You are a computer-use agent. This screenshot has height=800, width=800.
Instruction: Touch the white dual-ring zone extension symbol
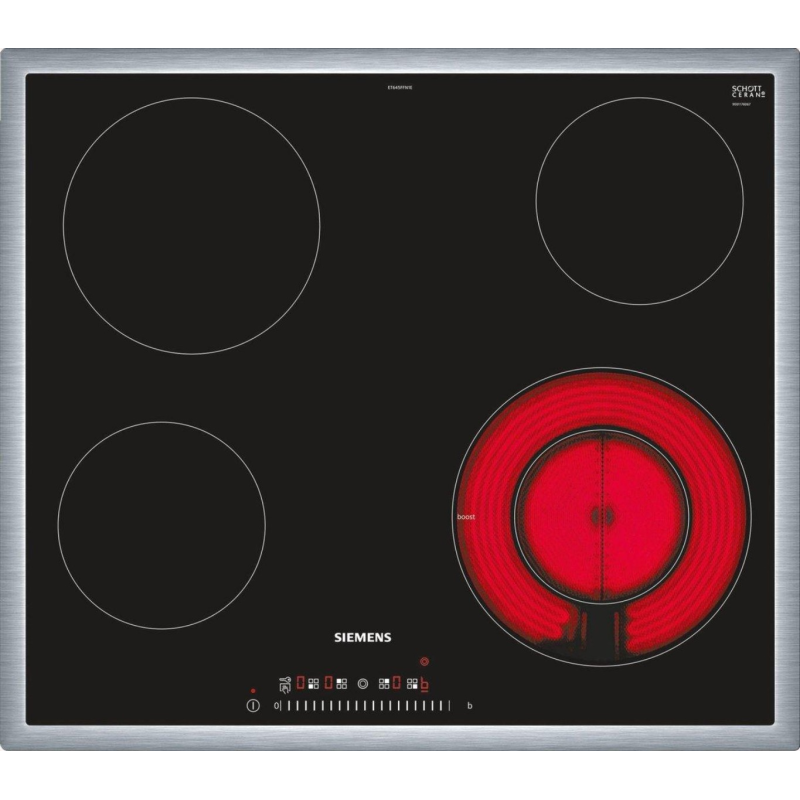point(362,684)
